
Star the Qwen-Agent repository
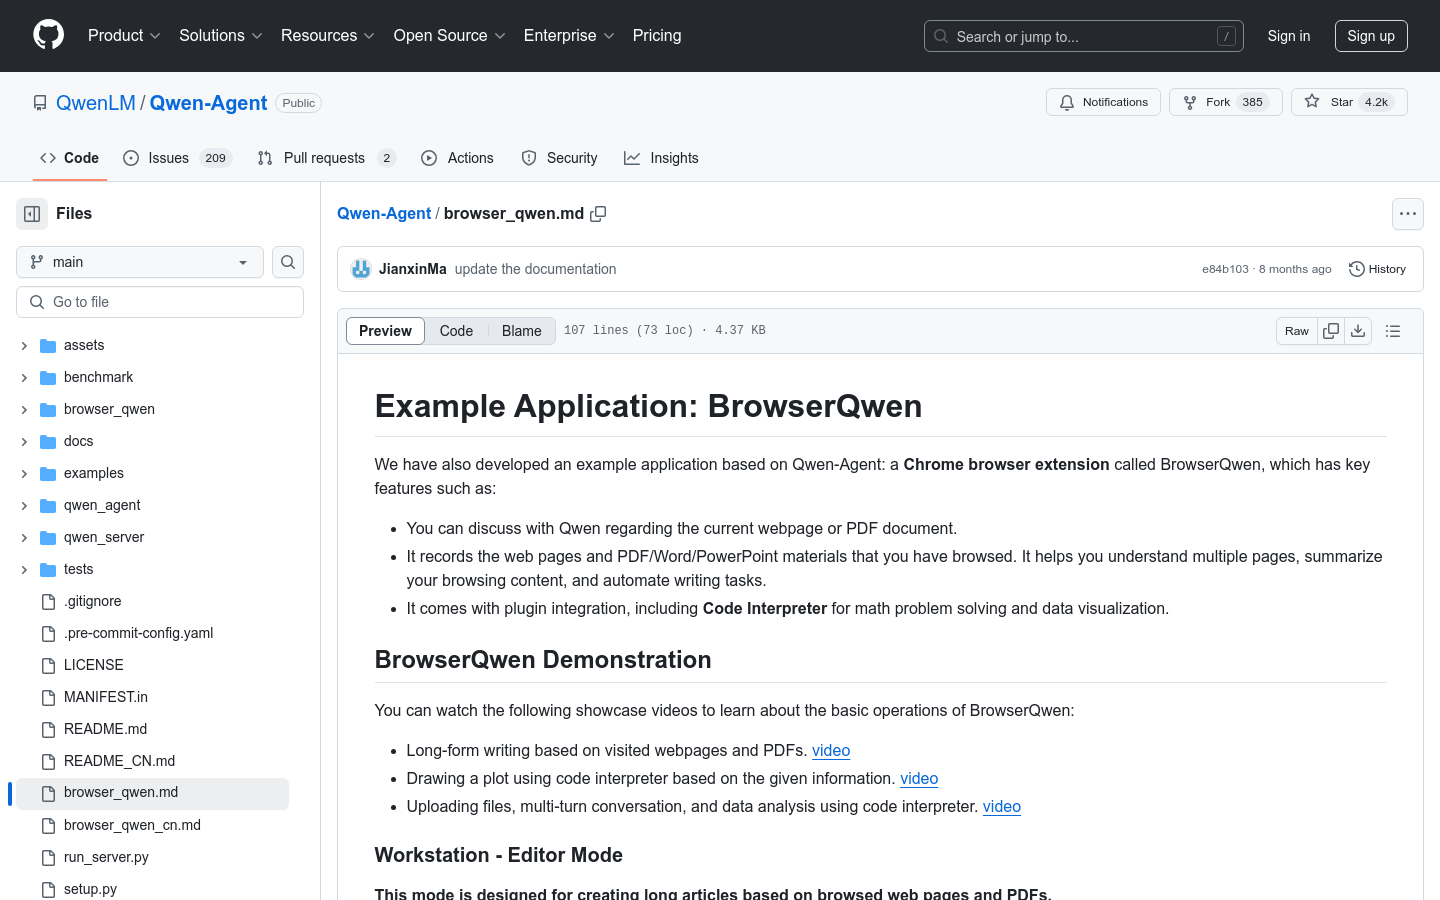pyautogui.click(x=1349, y=102)
